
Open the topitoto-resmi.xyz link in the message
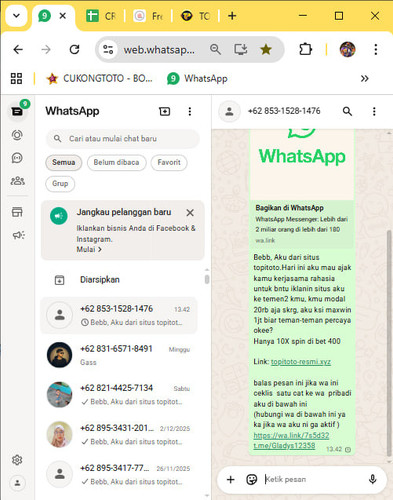pos(301,362)
